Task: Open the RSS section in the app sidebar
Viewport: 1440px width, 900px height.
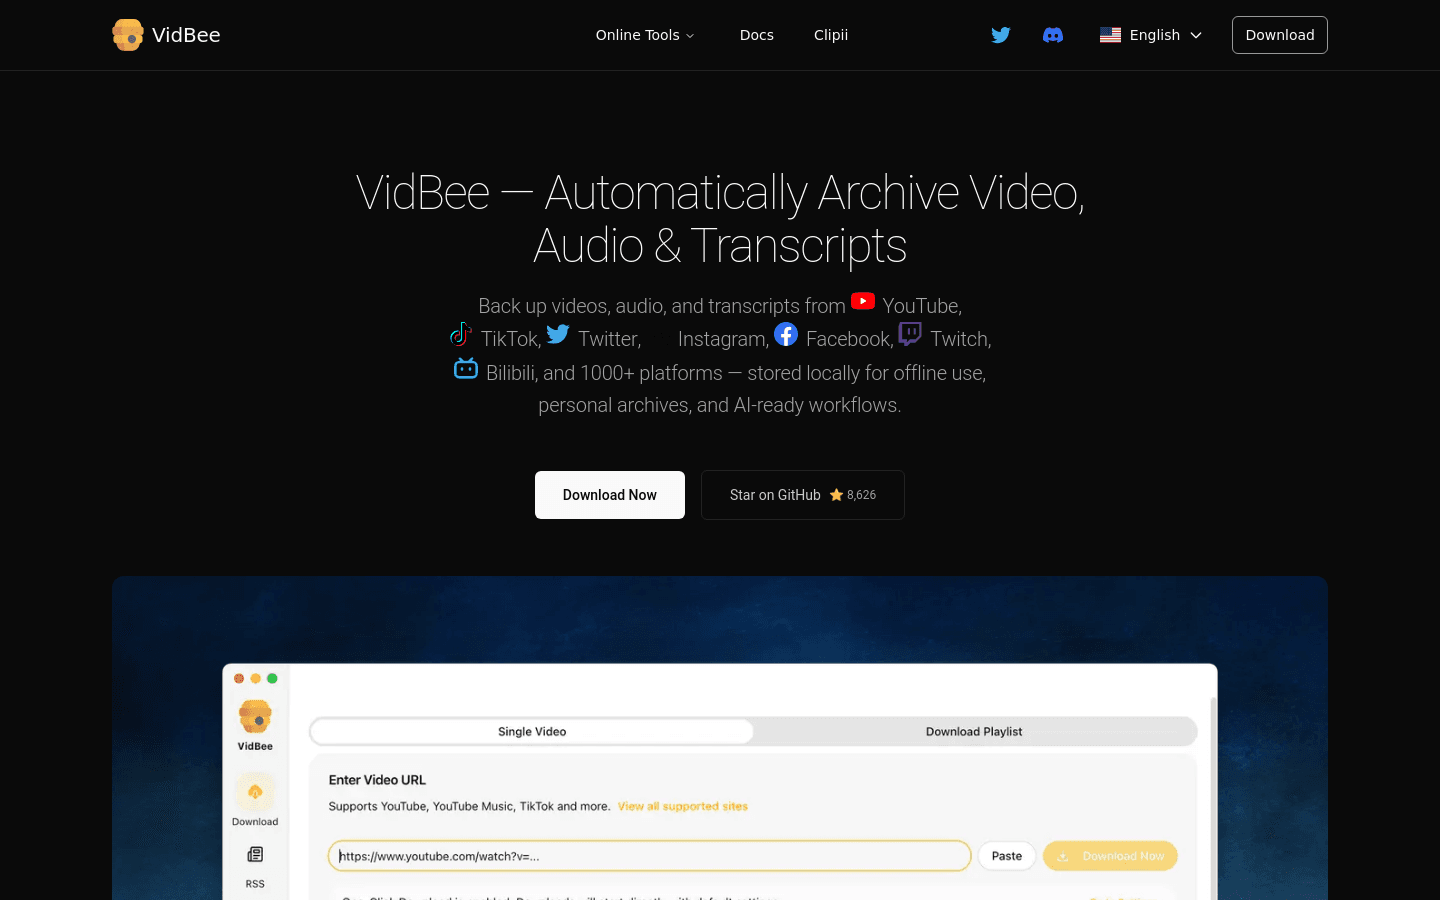Action: pos(254,858)
